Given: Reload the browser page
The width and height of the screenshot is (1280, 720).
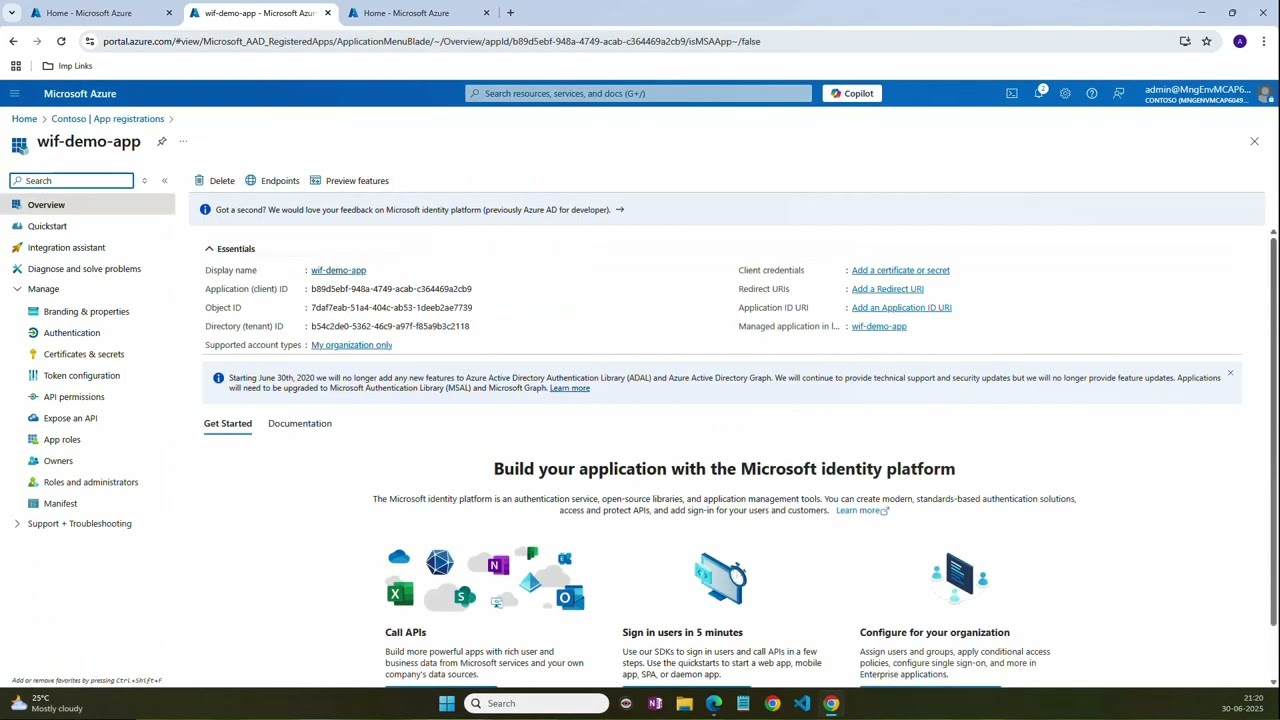Looking at the screenshot, I should coord(61,41).
